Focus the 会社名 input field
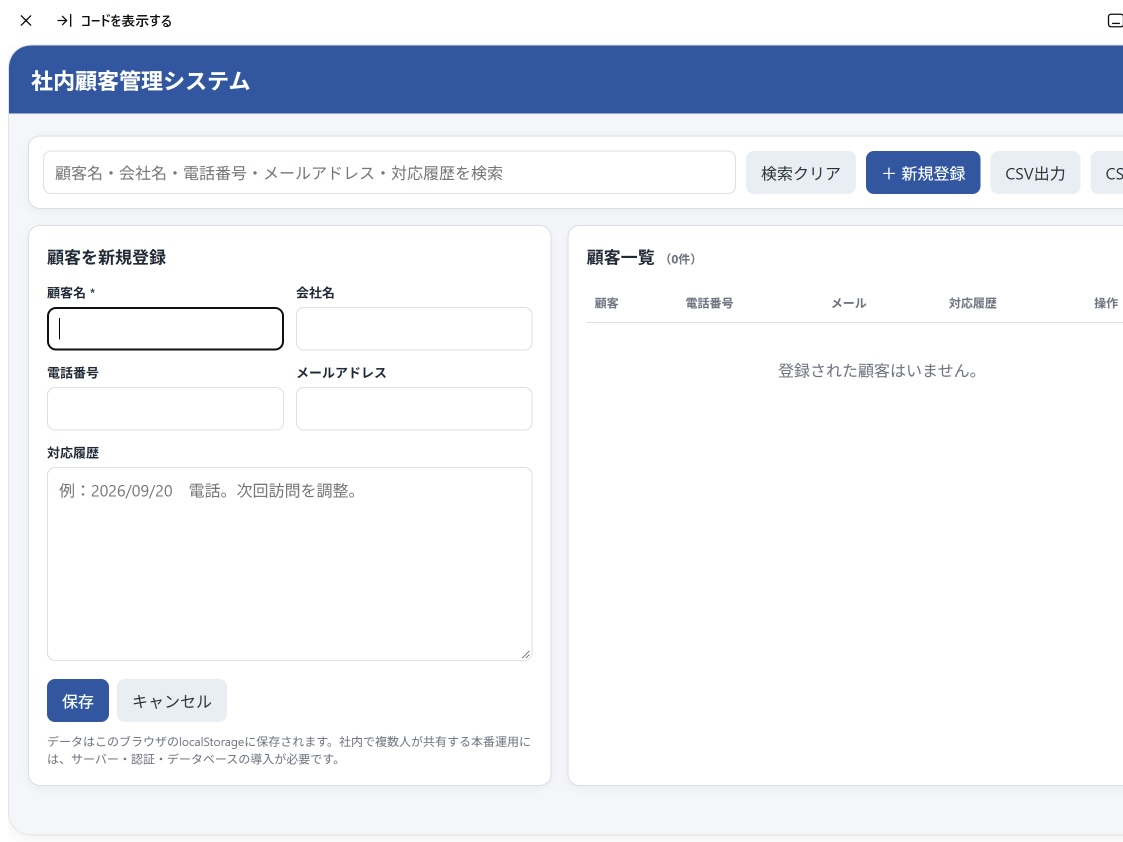The image size is (1123, 842). [x=414, y=329]
